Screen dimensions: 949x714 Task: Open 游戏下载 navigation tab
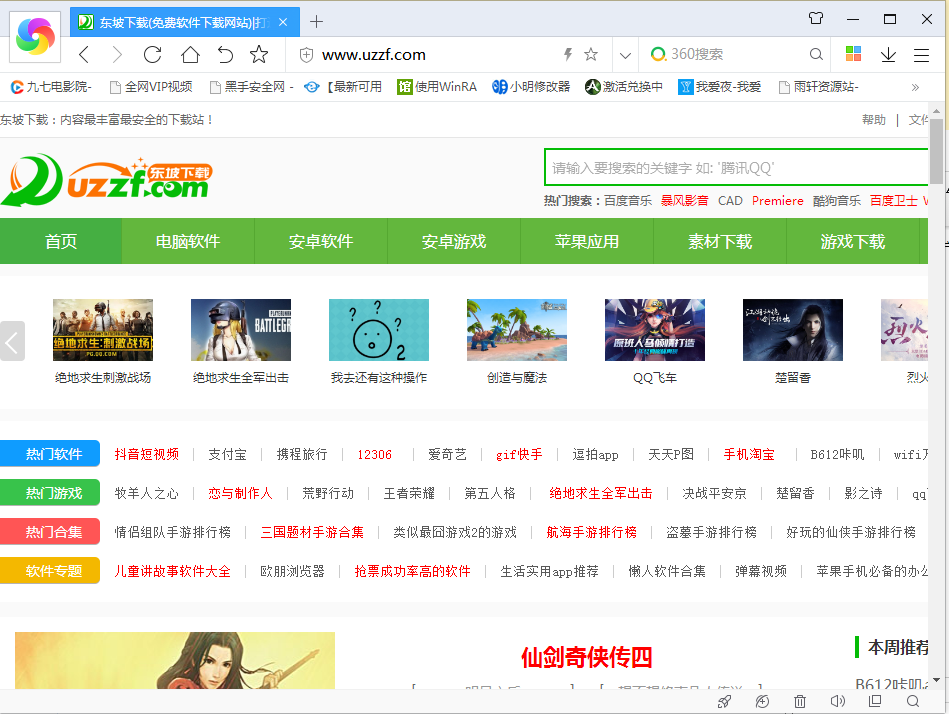(853, 241)
